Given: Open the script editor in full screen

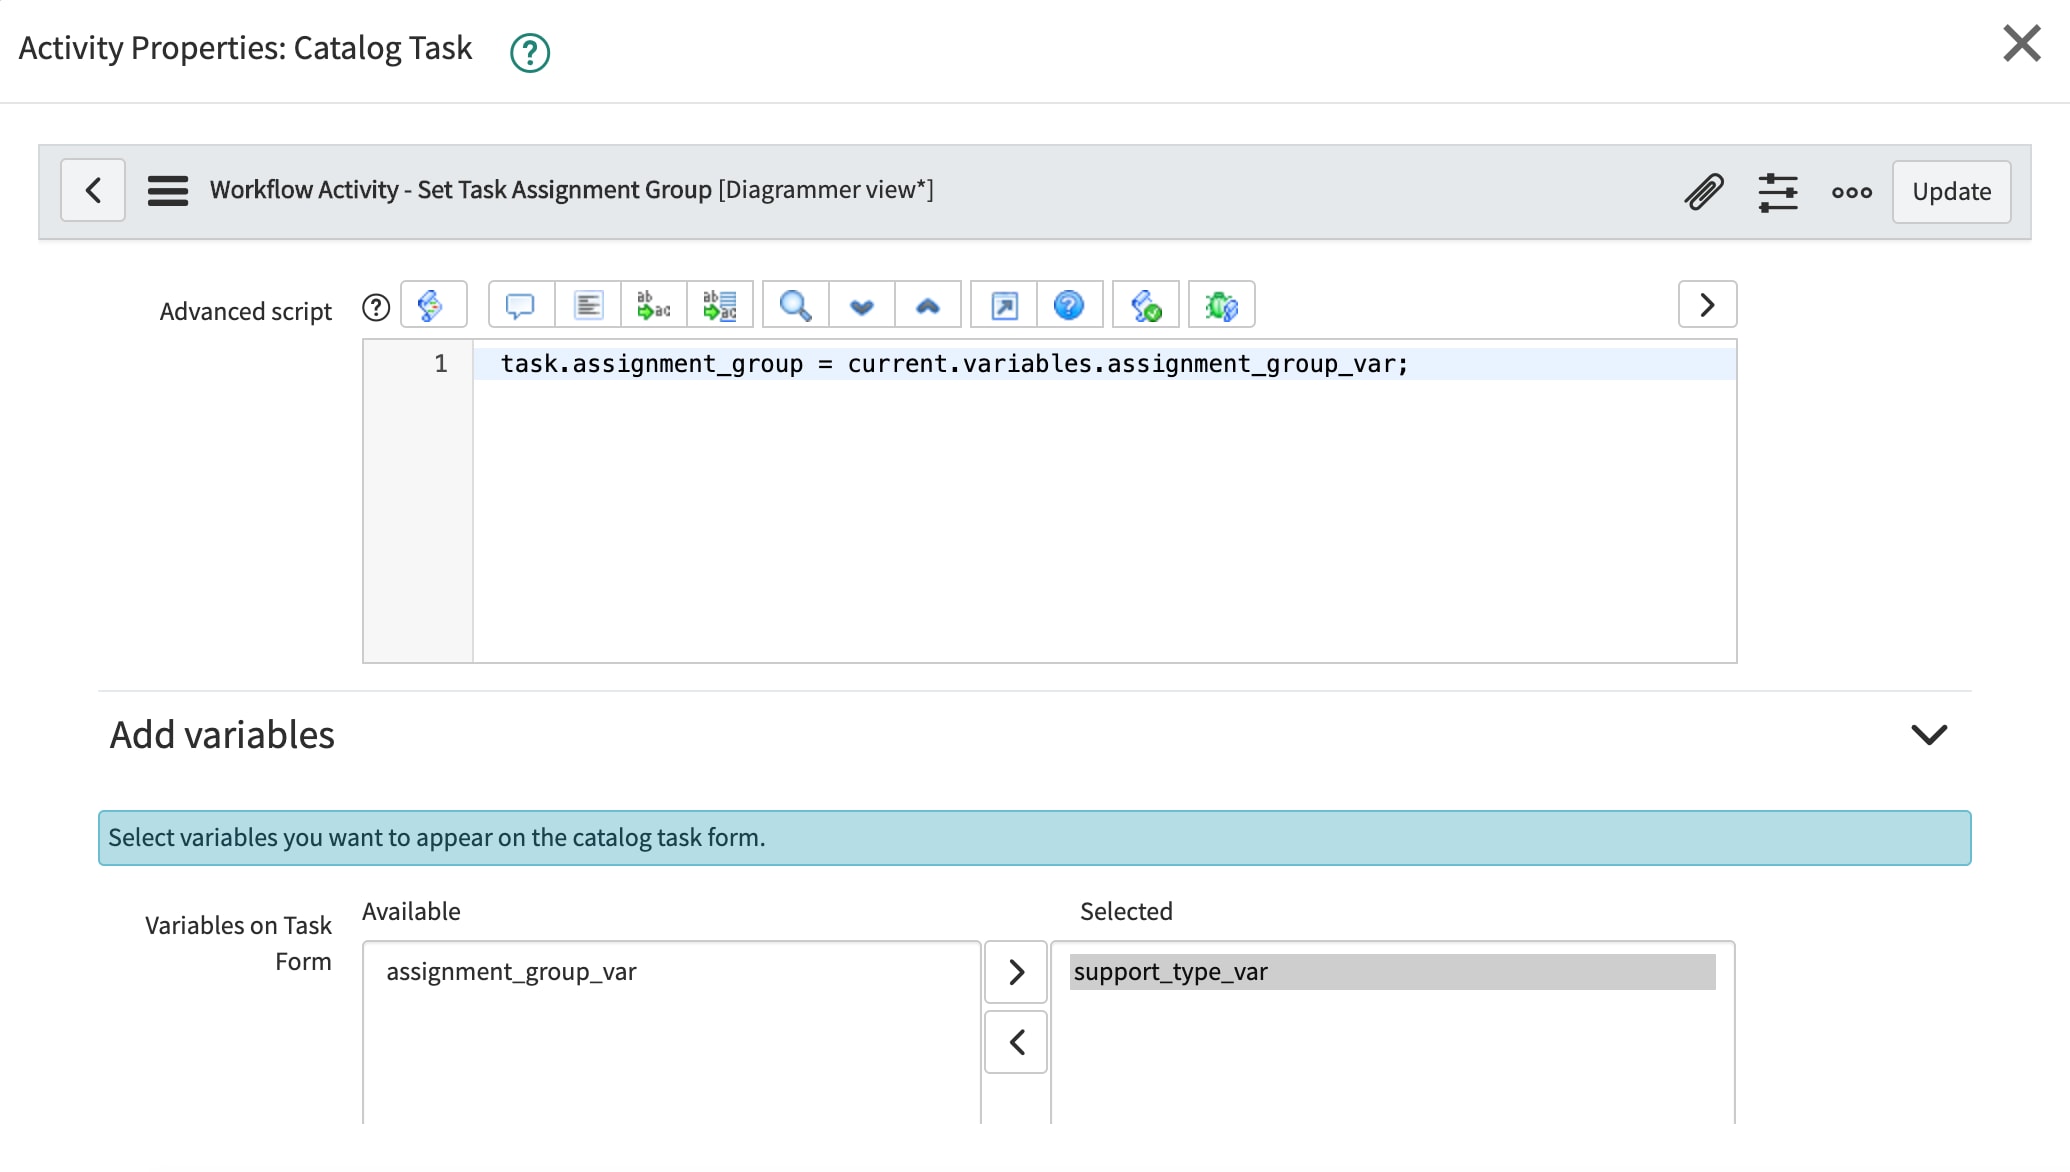Looking at the screenshot, I should (1004, 305).
